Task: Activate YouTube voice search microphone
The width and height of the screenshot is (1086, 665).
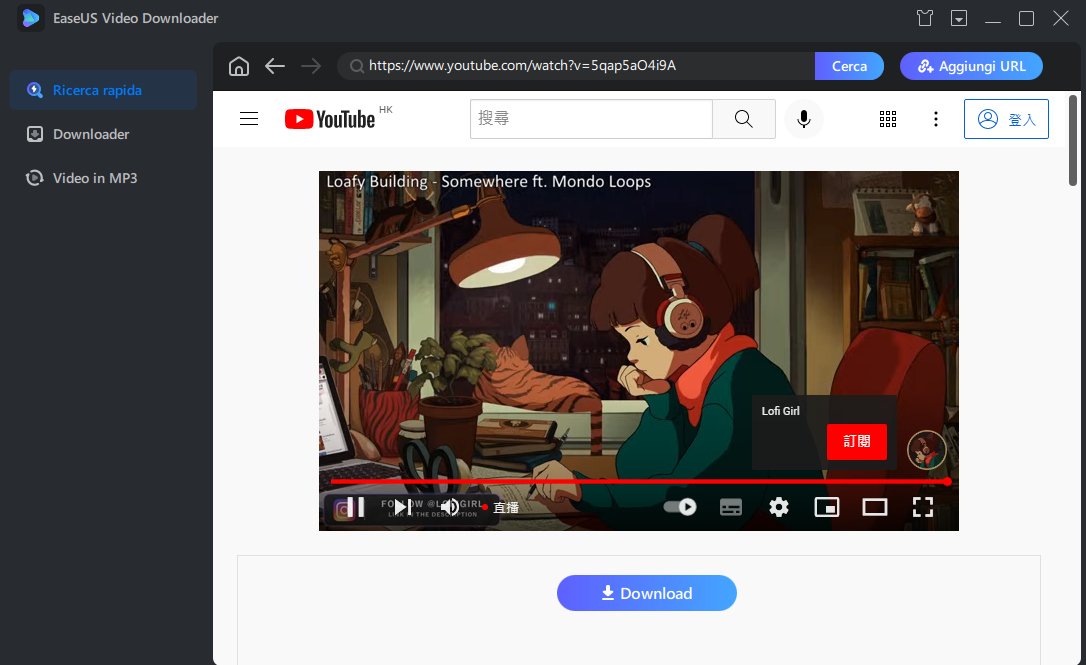Action: 803,119
